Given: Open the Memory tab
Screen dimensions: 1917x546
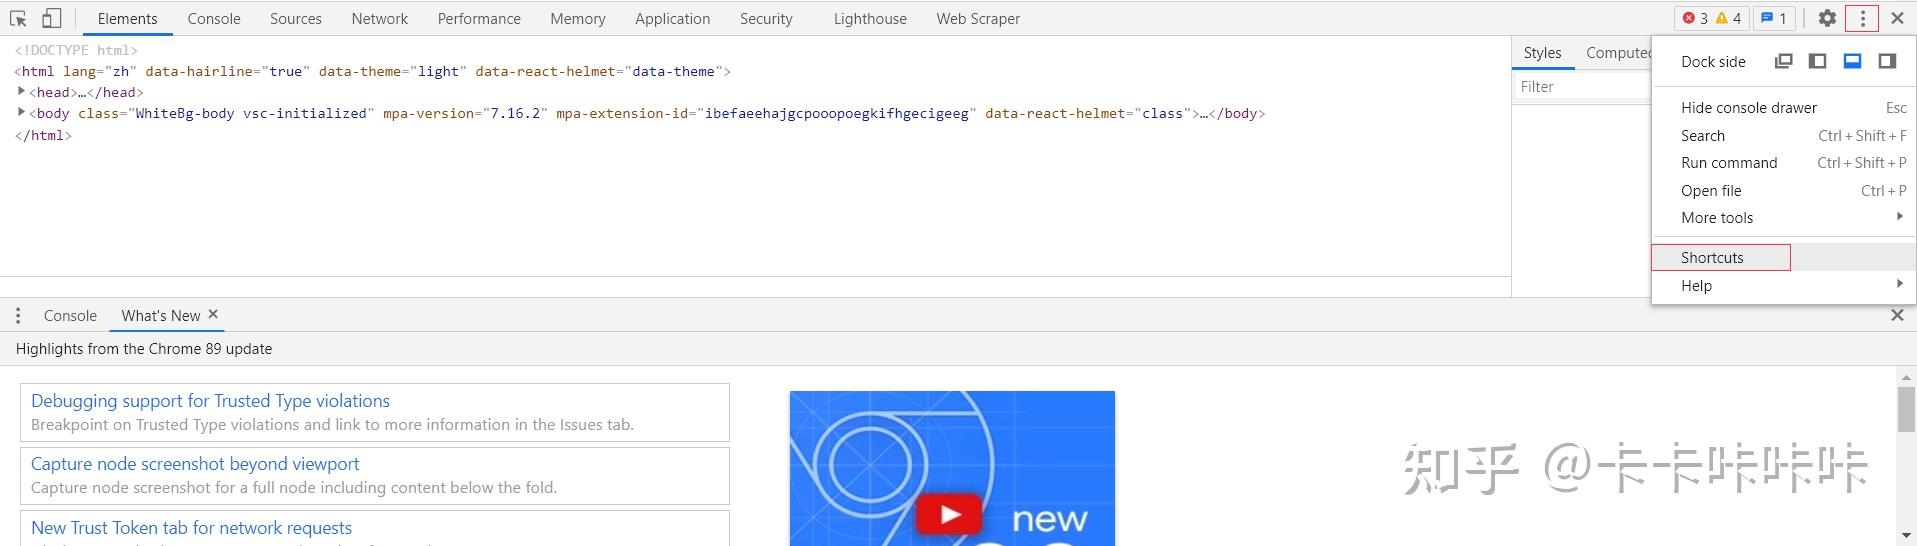Looking at the screenshot, I should coord(578,19).
